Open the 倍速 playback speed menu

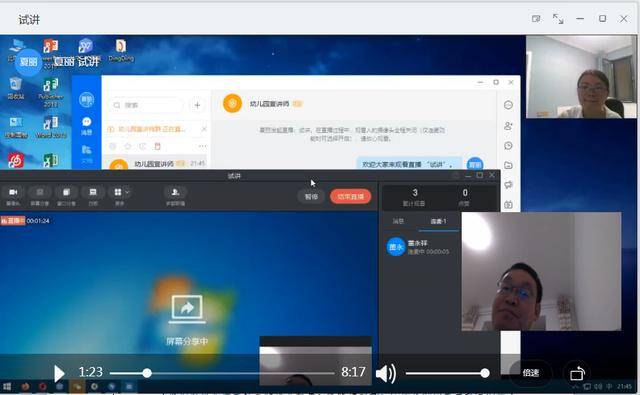tap(531, 373)
